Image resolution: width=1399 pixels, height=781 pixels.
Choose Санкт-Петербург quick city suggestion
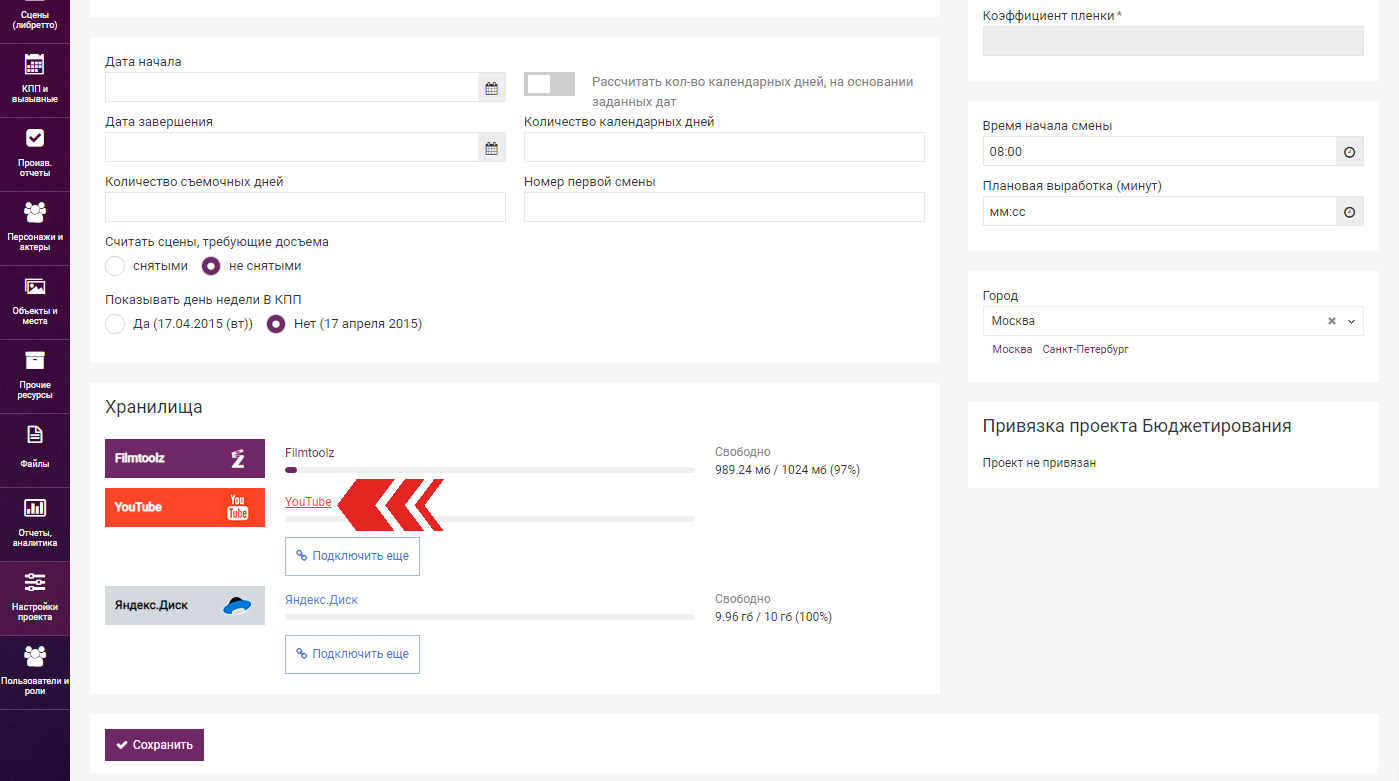point(1085,350)
